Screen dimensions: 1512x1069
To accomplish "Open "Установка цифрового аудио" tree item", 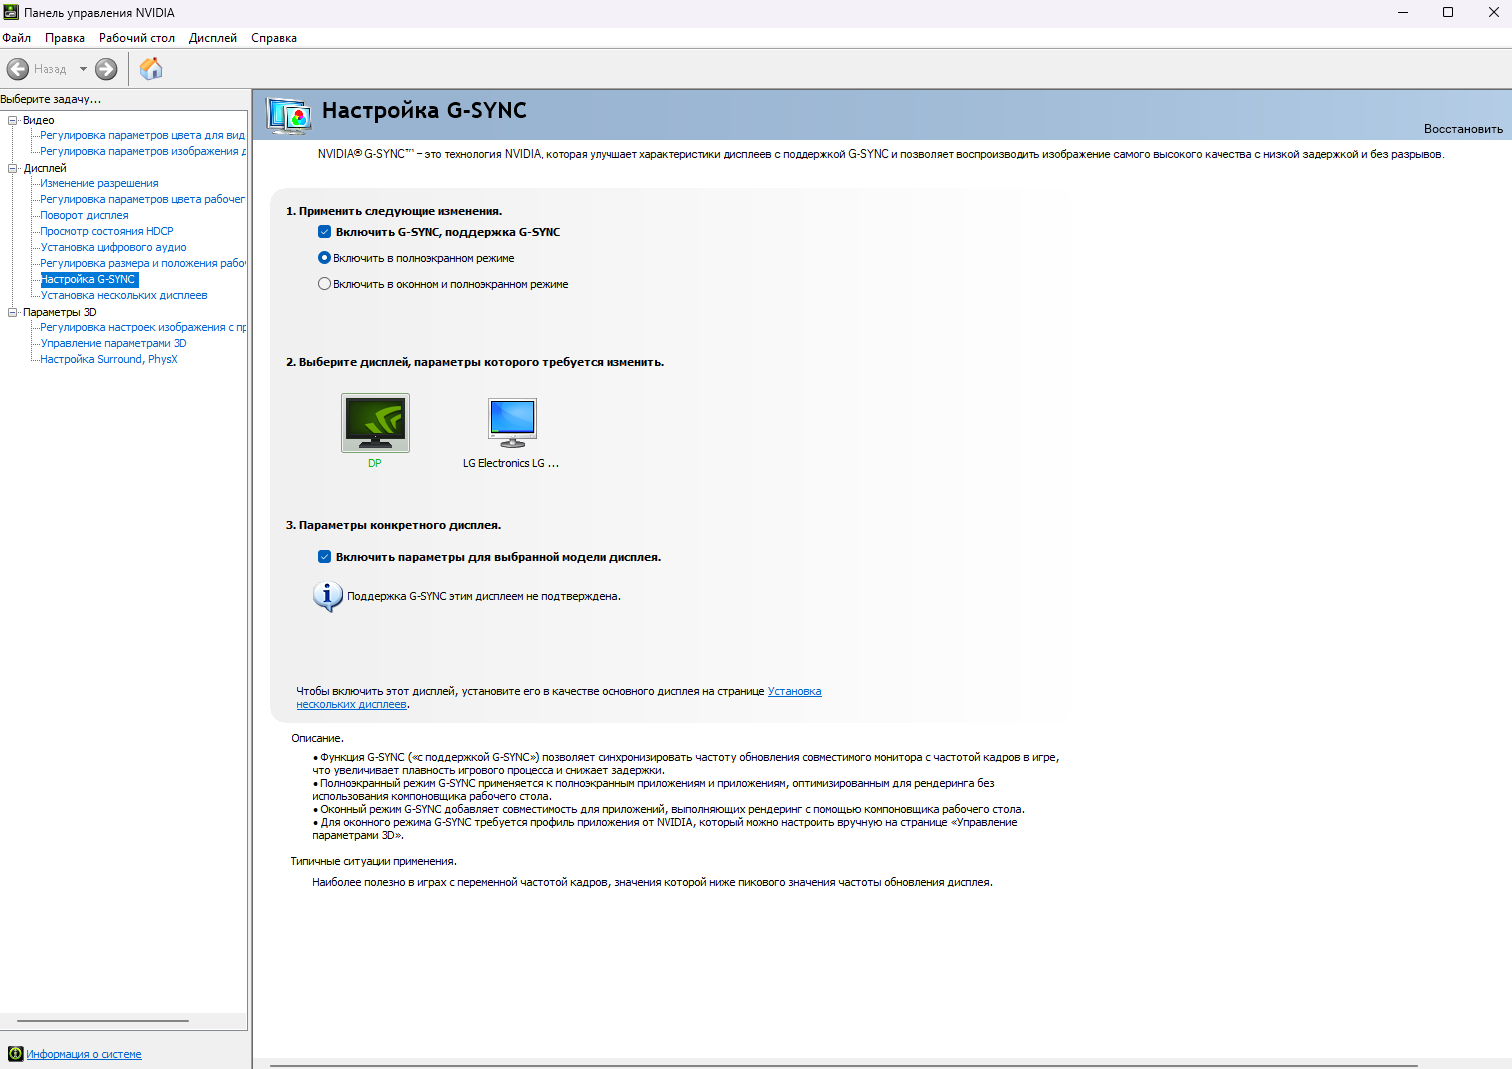I will tap(113, 247).
